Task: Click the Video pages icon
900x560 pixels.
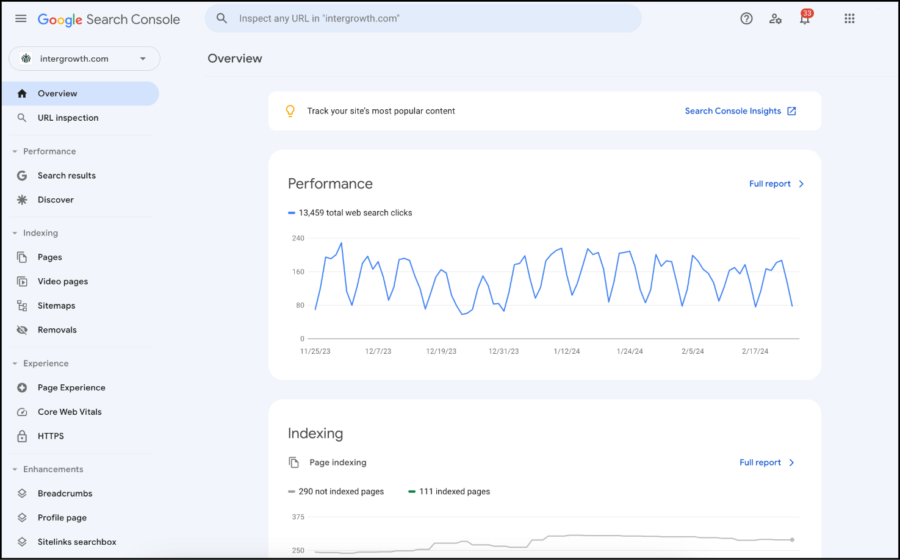Action: coord(22,281)
